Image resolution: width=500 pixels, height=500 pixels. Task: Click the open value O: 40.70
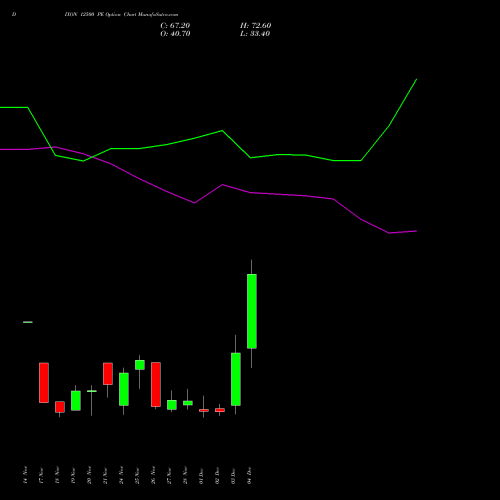[175, 34]
